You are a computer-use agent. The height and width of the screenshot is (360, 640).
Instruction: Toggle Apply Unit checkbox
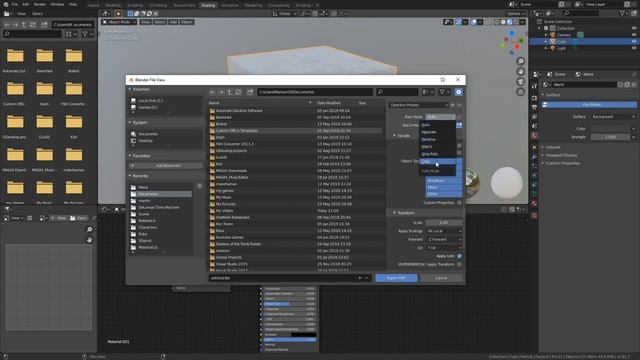pos(459,256)
